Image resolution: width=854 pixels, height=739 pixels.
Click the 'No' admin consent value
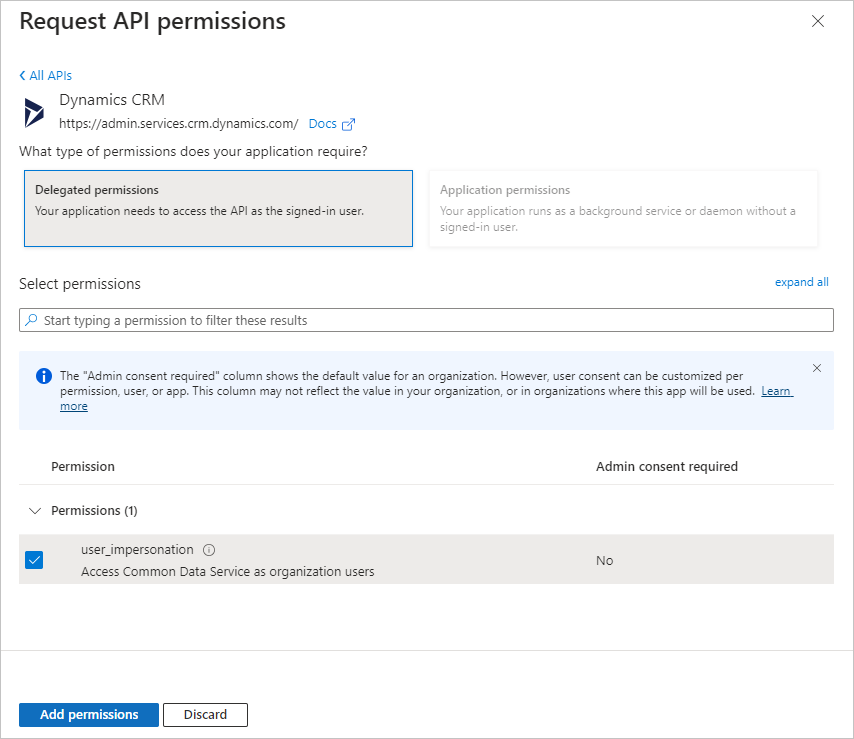pyautogui.click(x=605, y=560)
